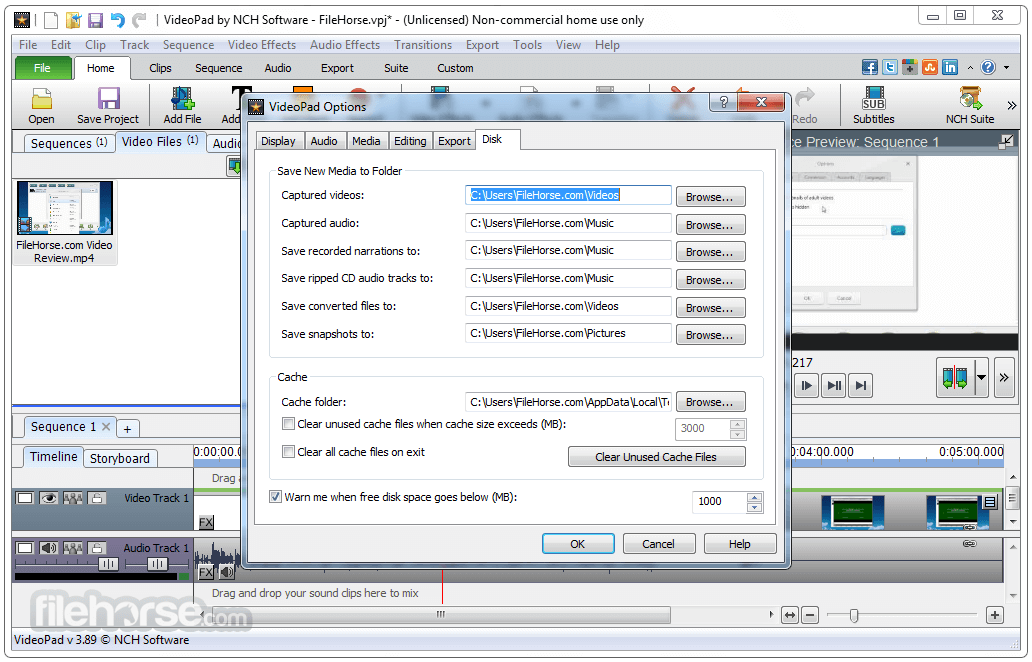Click Save snapshots to path field

(568, 334)
